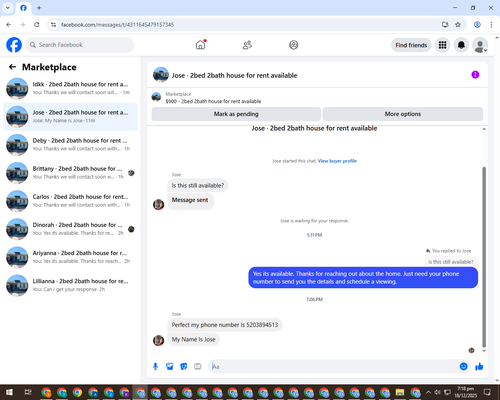Click the address bar URL
Screen dimensions: 500x400
pos(117,25)
